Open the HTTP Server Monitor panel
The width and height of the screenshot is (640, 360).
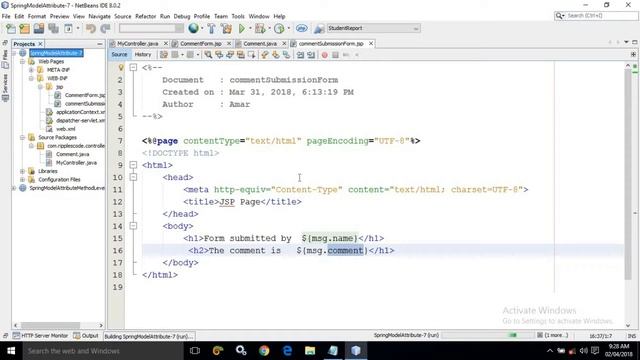(x=40, y=336)
